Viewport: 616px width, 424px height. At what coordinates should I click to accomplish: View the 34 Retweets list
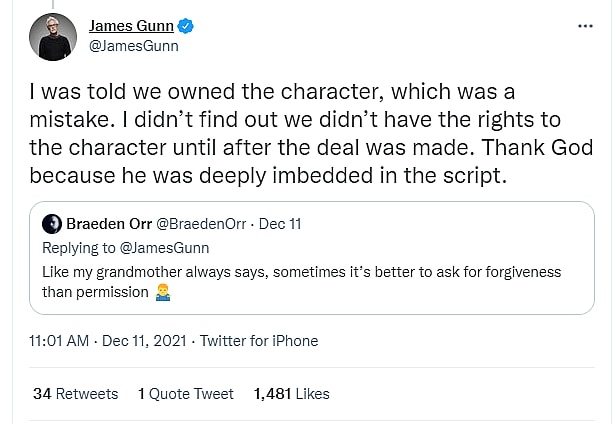tap(75, 394)
